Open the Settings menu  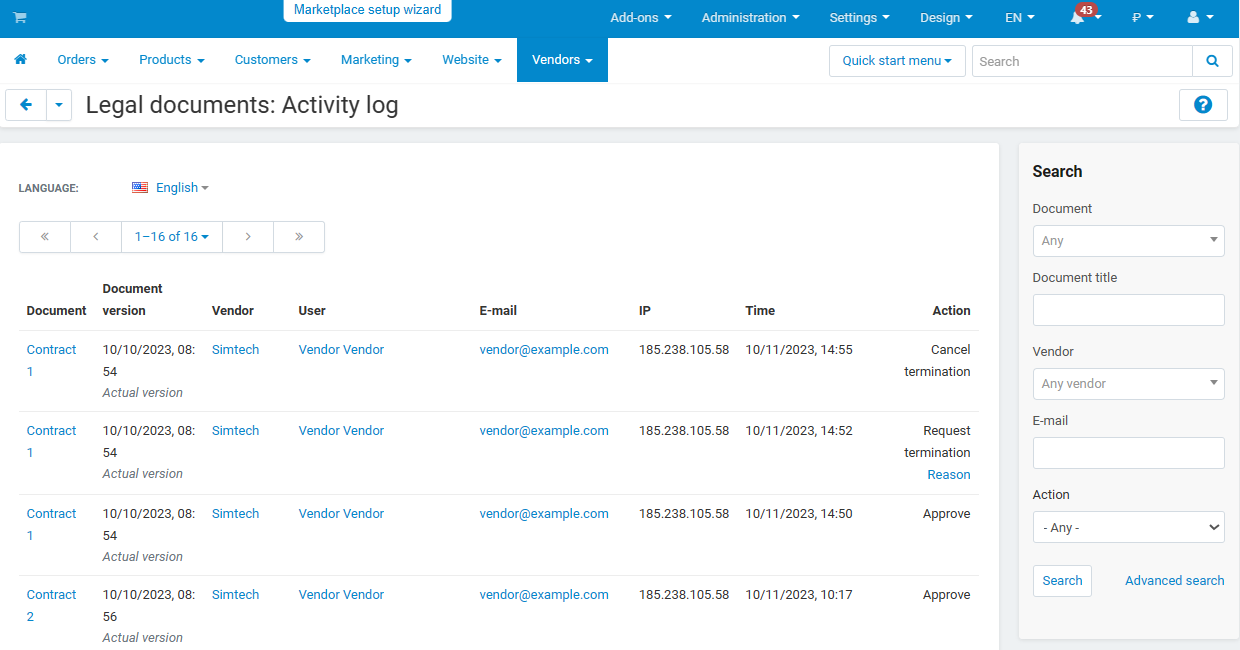click(860, 18)
